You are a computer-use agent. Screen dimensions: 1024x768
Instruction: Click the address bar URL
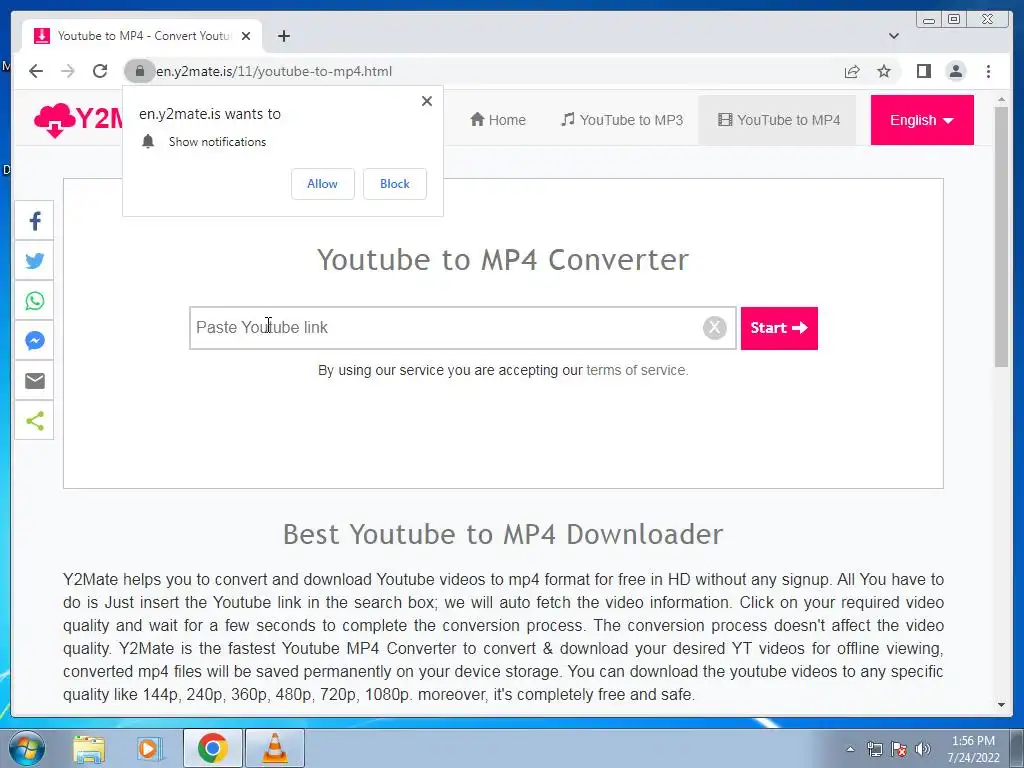(274, 71)
